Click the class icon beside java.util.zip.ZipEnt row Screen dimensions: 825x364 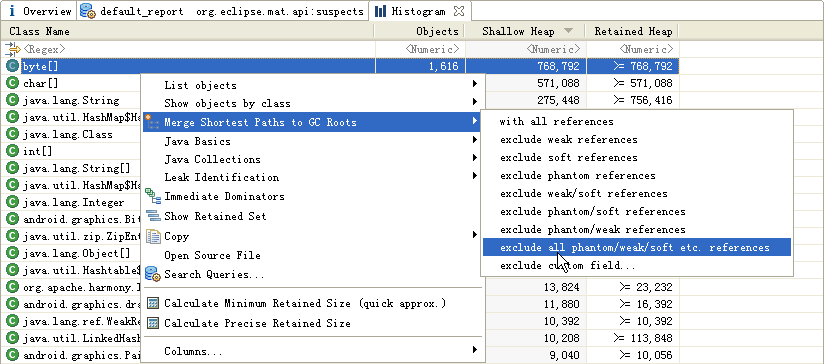click(x=13, y=236)
